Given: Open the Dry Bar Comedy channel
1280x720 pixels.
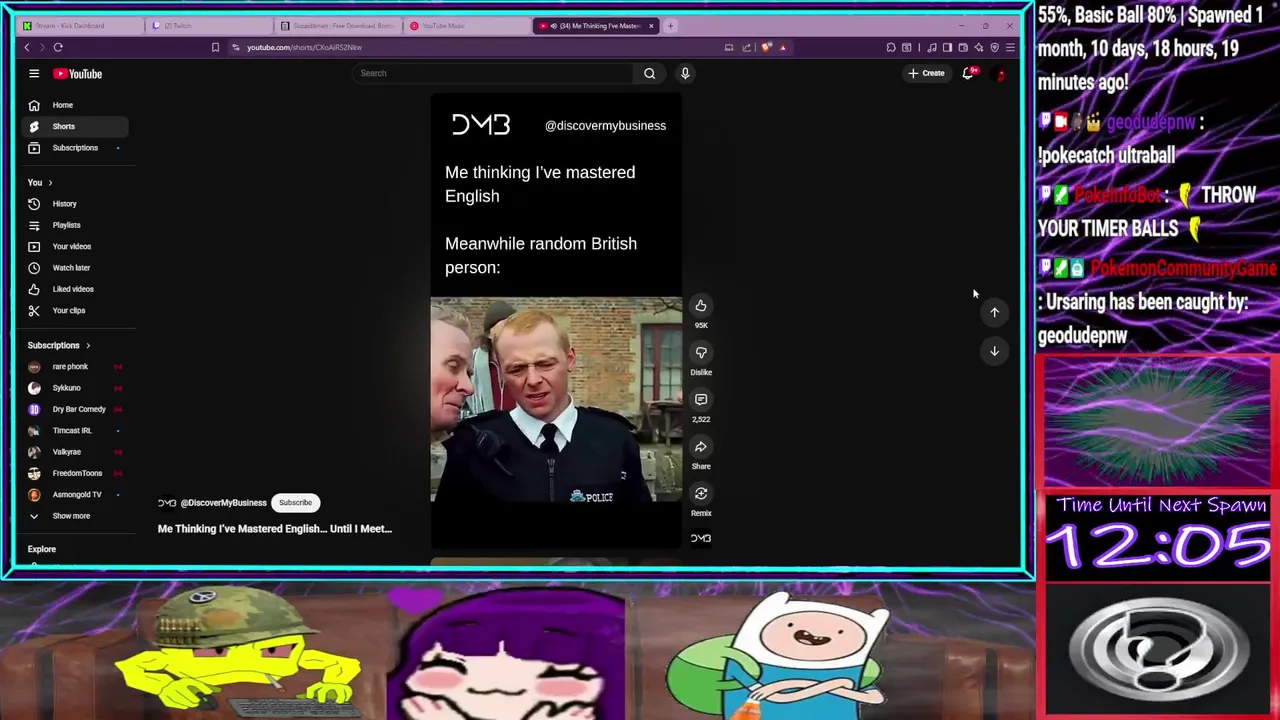Looking at the screenshot, I should pyautogui.click(x=74, y=409).
